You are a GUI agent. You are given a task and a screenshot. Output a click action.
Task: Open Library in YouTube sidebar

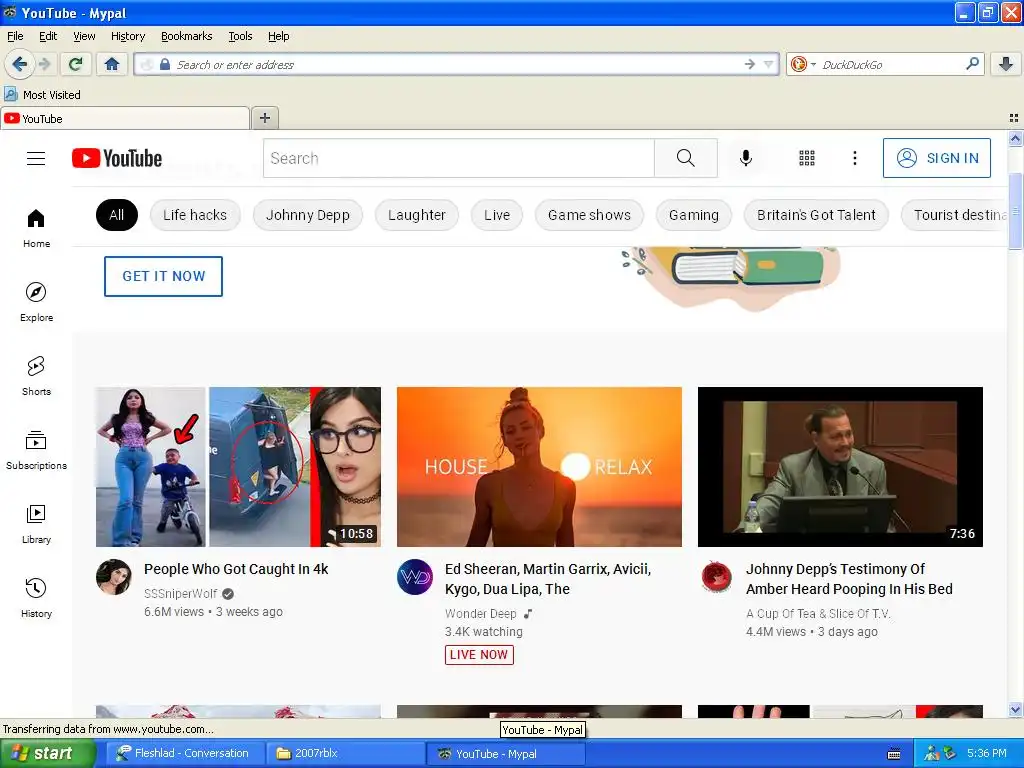coord(37,524)
